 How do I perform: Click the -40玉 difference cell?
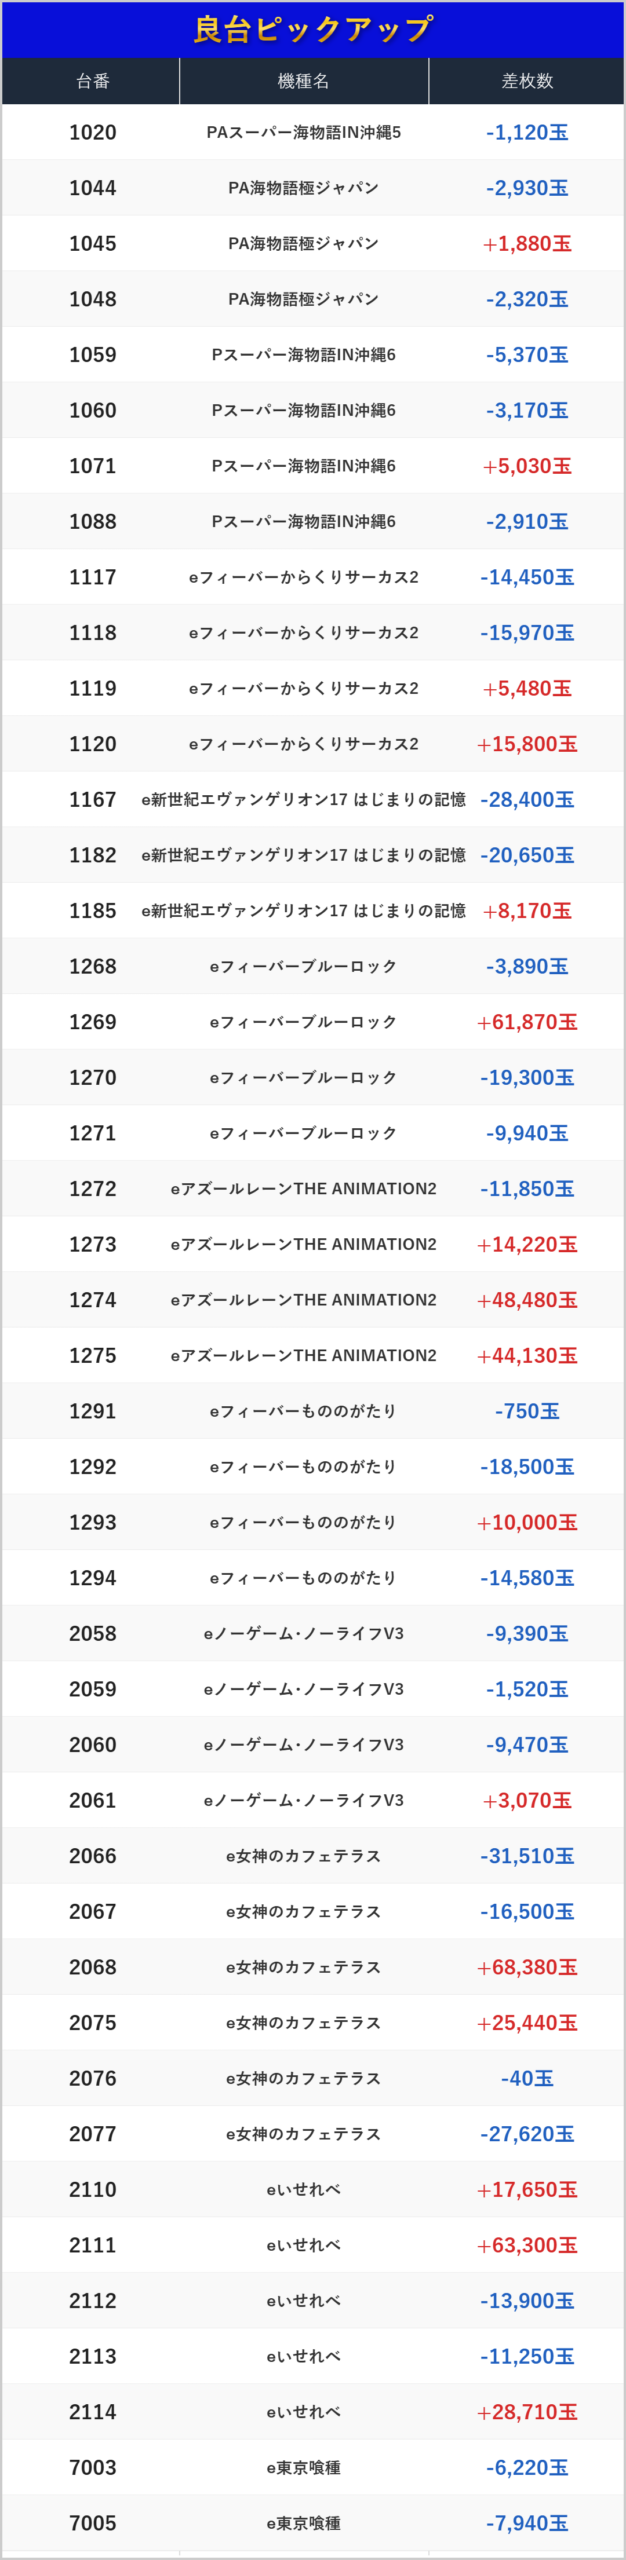[x=527, y=2078]
